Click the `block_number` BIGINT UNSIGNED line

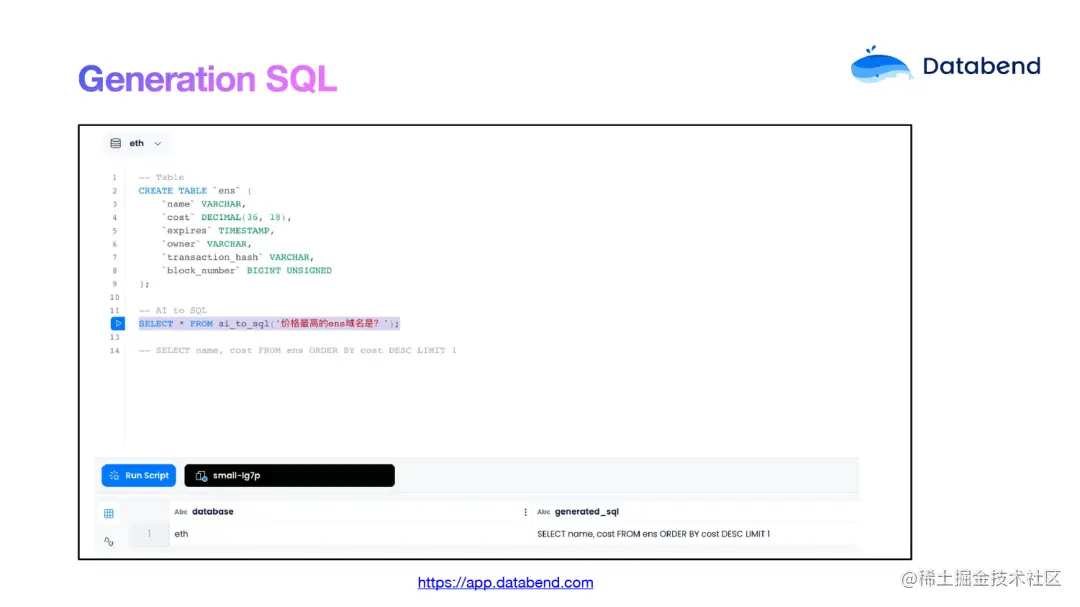click(247, 271)
